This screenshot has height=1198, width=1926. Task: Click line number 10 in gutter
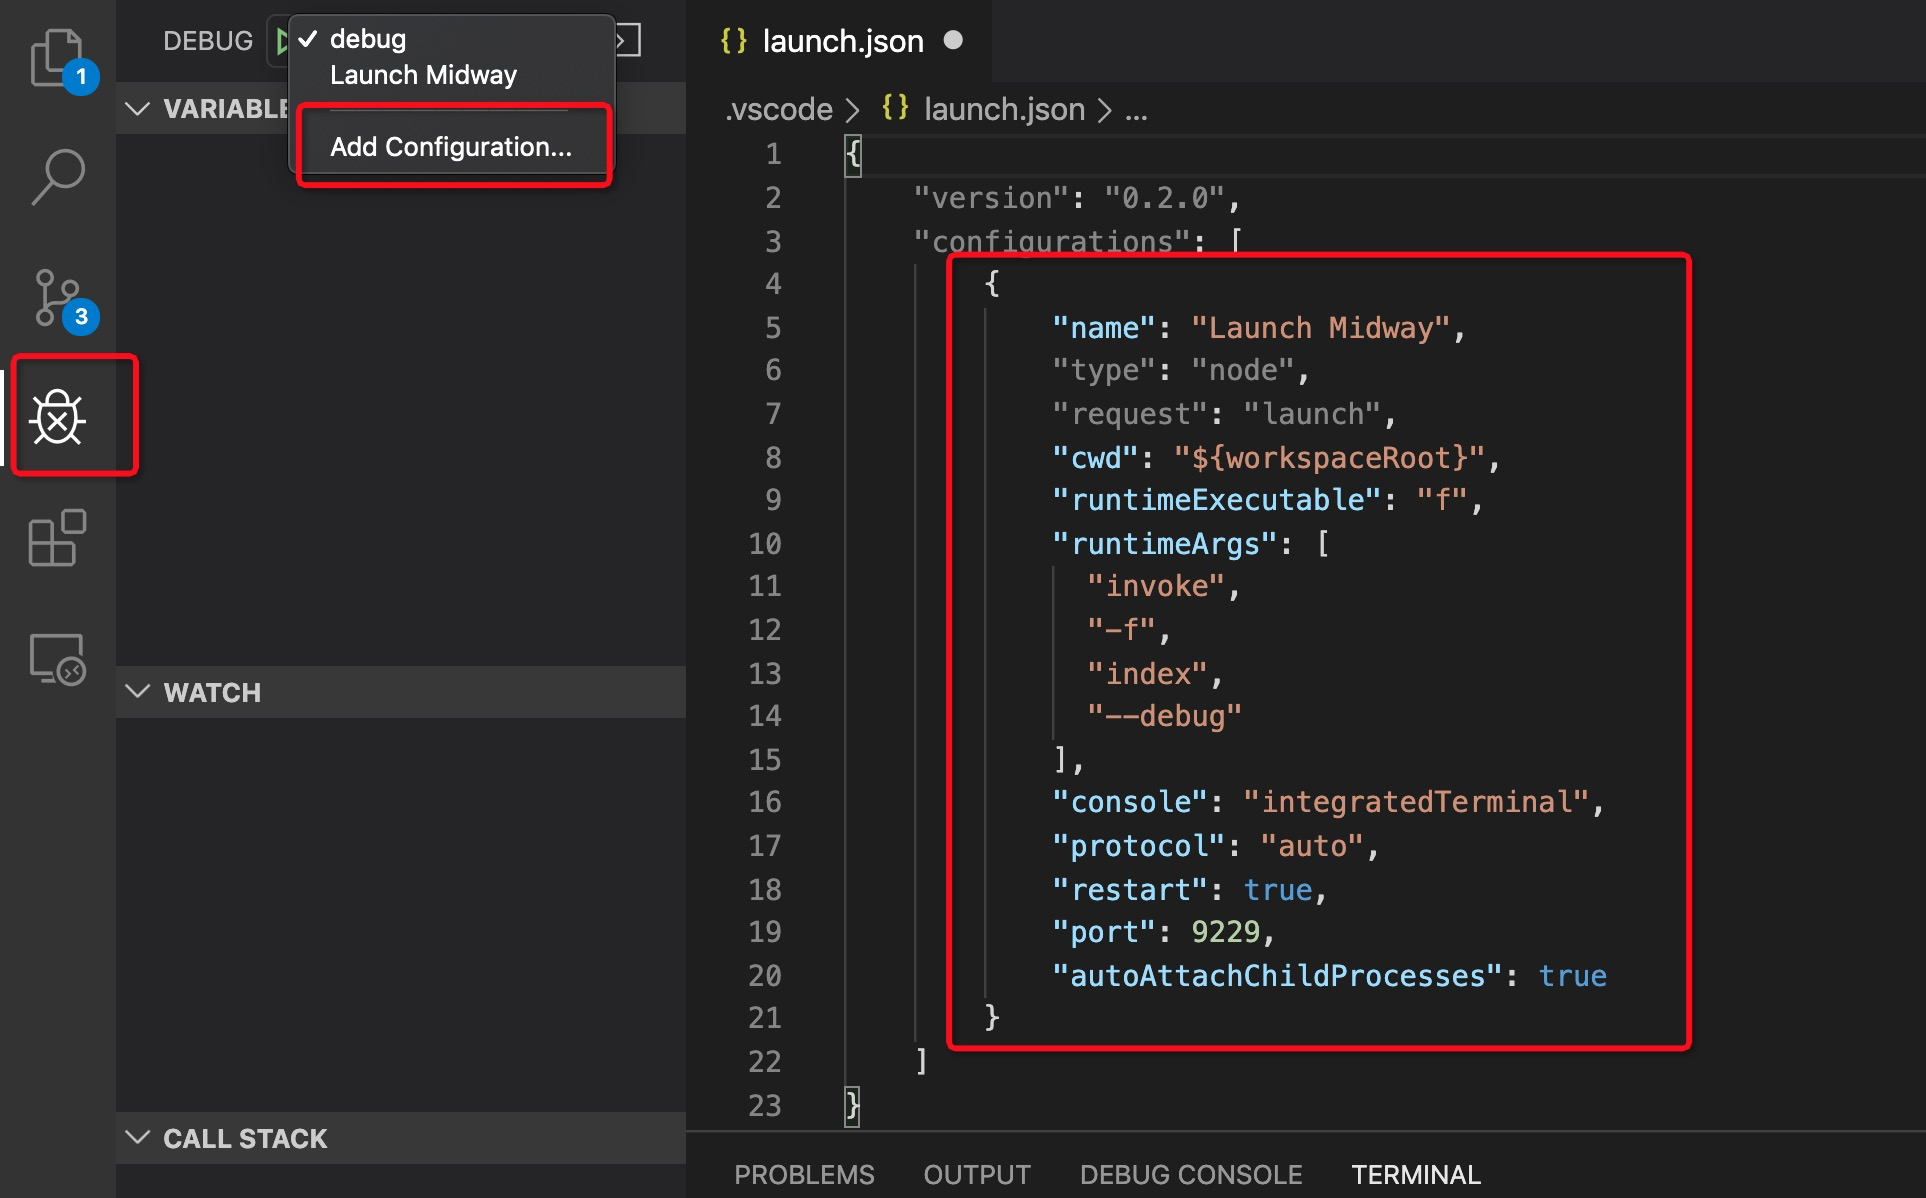click(765, 543)
